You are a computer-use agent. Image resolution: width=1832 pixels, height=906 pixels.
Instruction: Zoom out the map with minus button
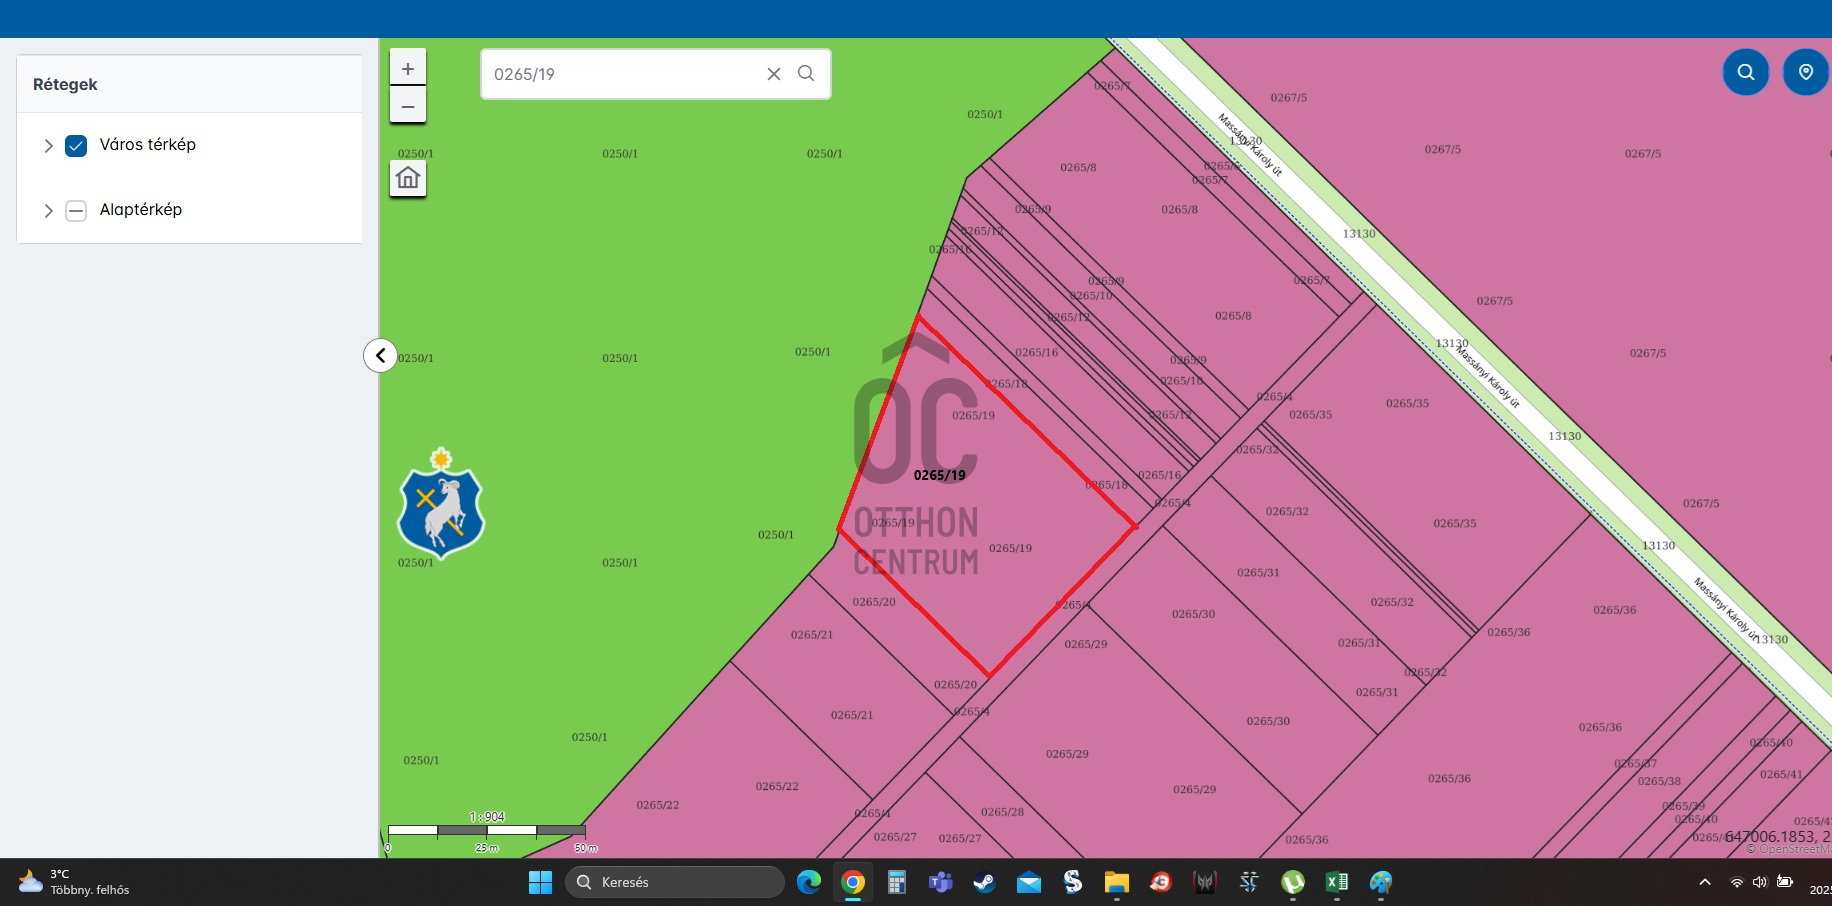tap(408, 105)
